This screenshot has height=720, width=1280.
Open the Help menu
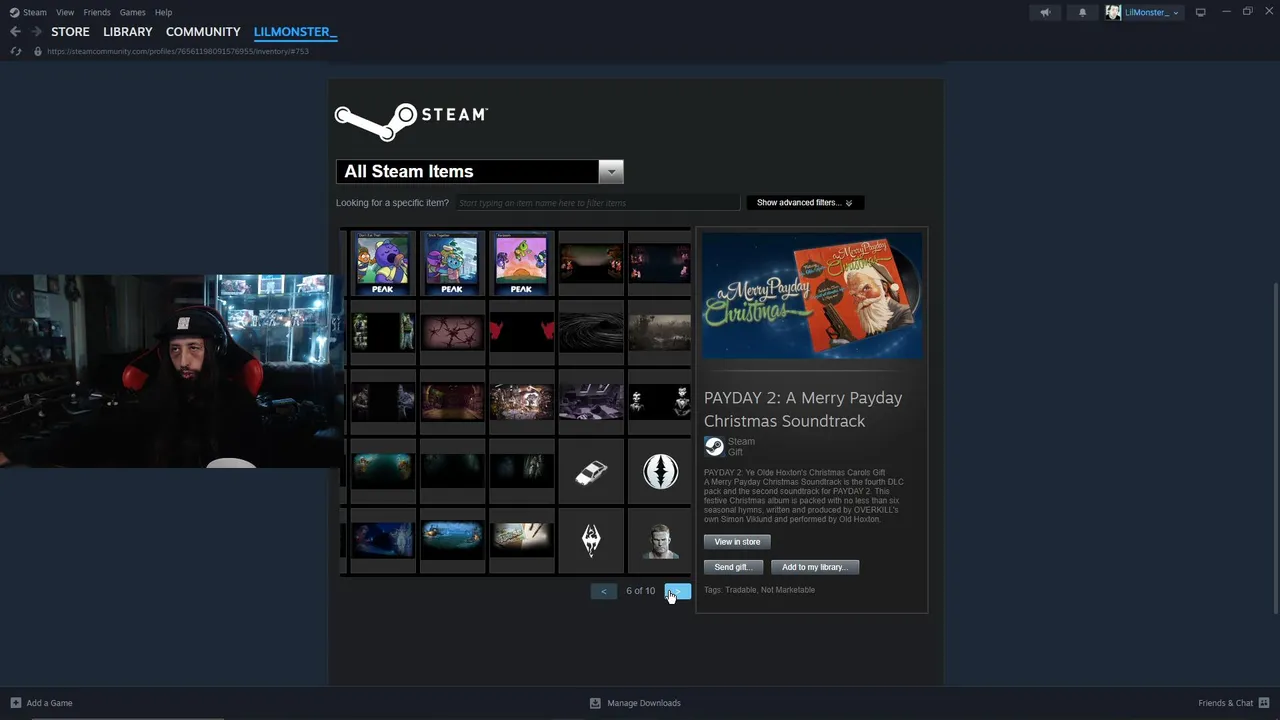click(x=163, y=12)
